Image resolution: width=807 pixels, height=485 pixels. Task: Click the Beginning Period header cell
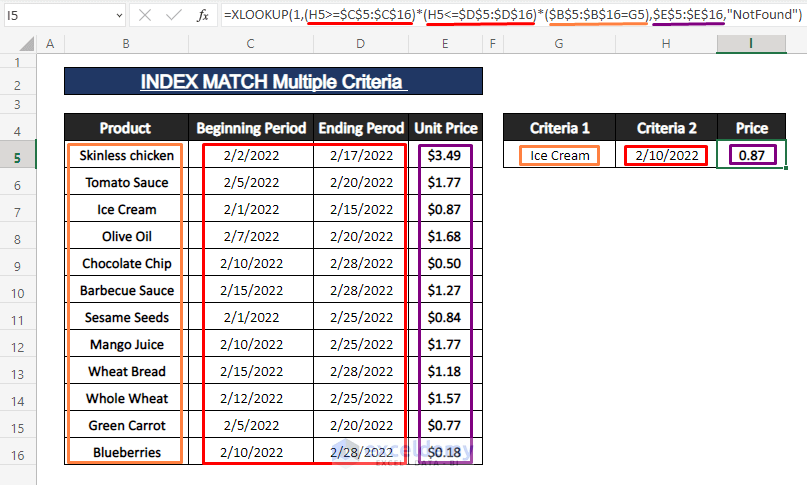point(251,128)
